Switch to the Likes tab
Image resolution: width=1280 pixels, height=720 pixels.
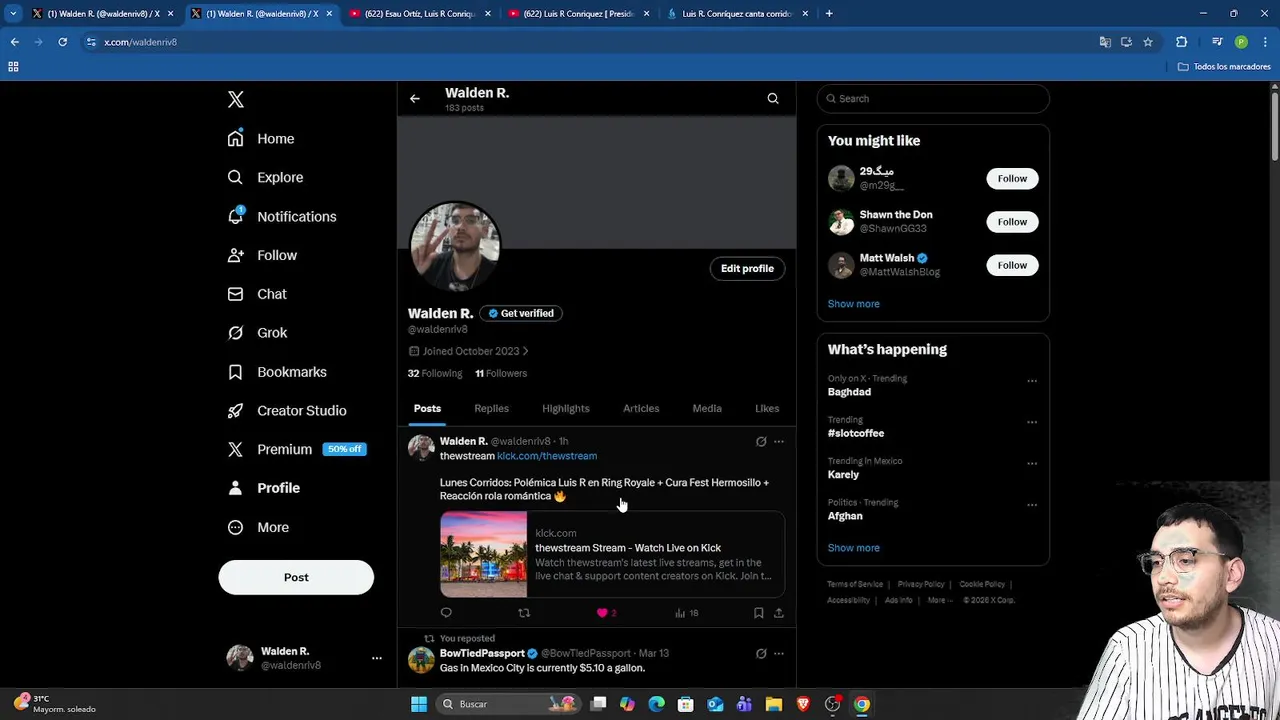click(767, 408)
